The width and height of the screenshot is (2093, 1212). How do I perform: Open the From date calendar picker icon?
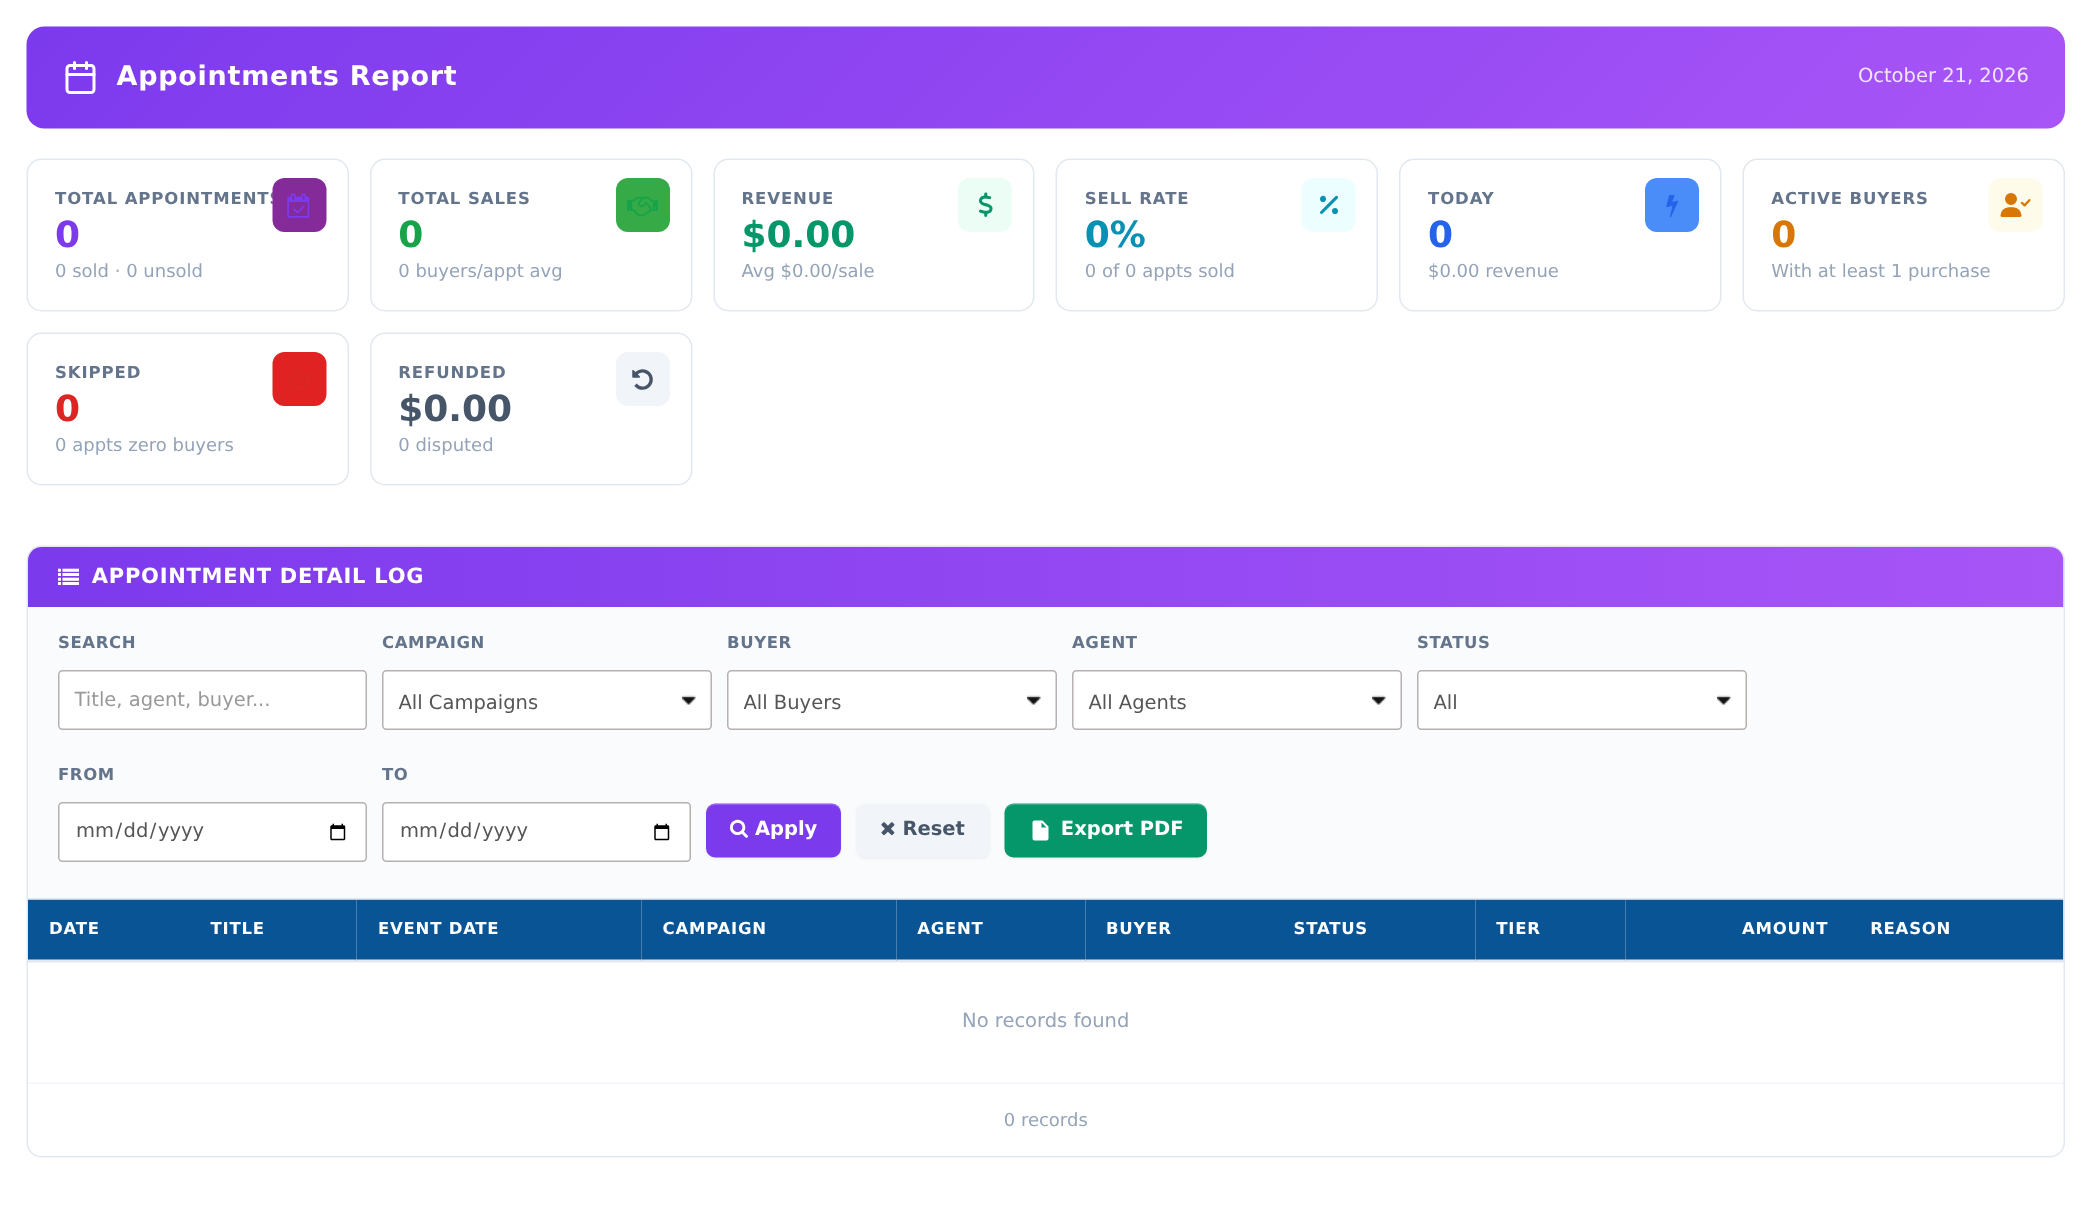(x=338, y=832)
